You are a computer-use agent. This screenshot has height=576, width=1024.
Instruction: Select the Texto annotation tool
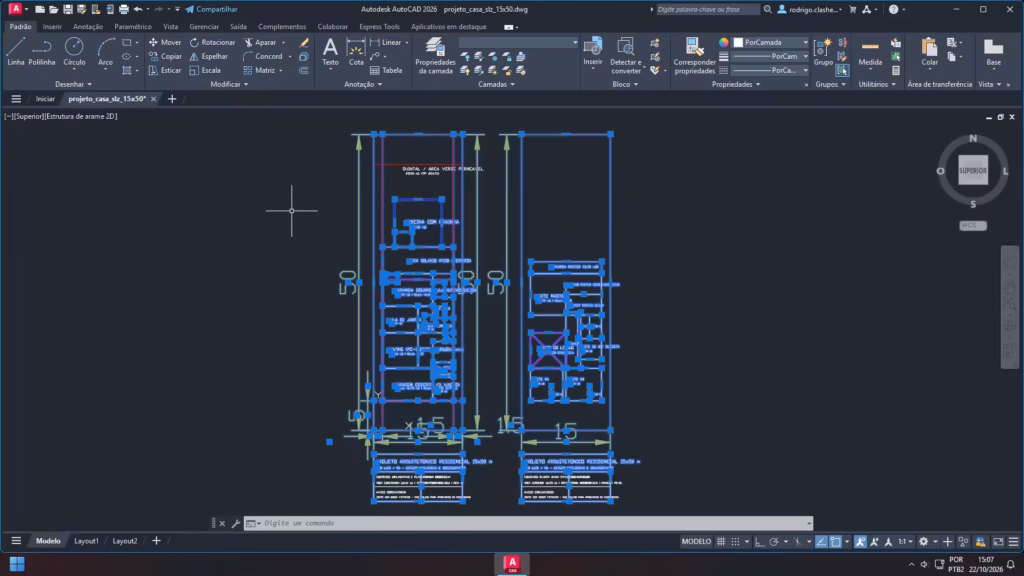(x=330, y=52)
